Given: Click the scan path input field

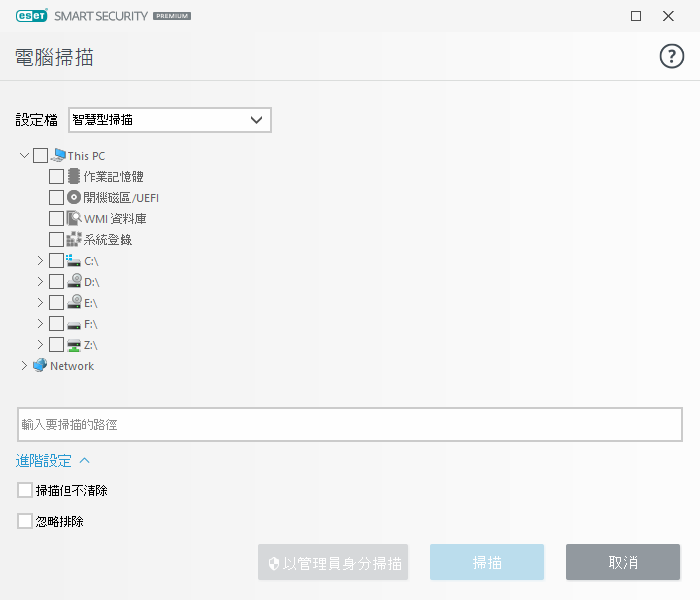Looking at the screenshot, I should point(350,425).
